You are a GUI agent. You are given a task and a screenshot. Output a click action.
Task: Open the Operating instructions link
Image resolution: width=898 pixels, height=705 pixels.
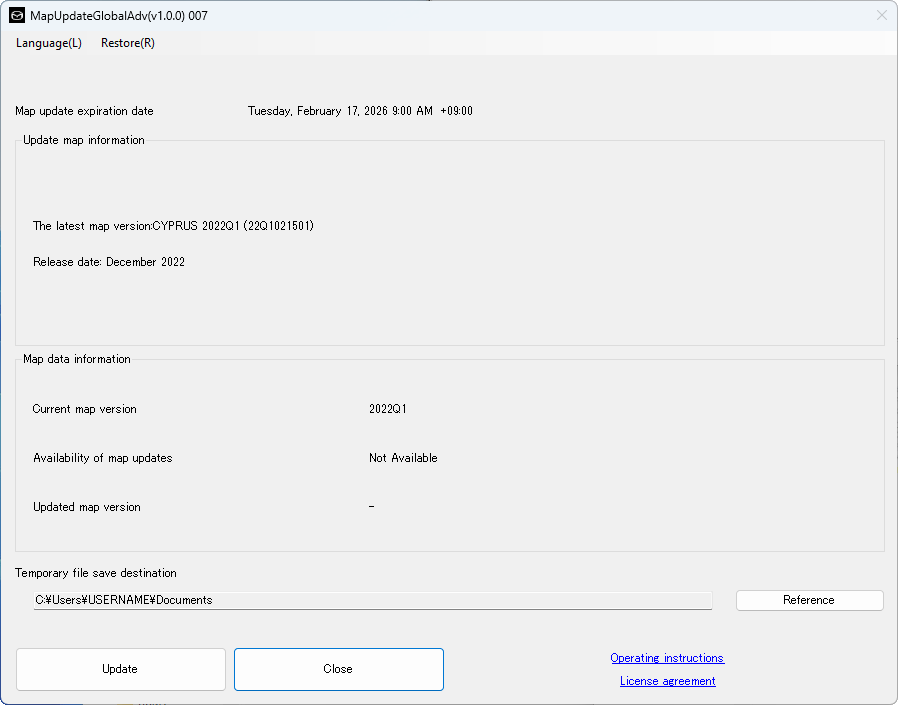(667, 658)
